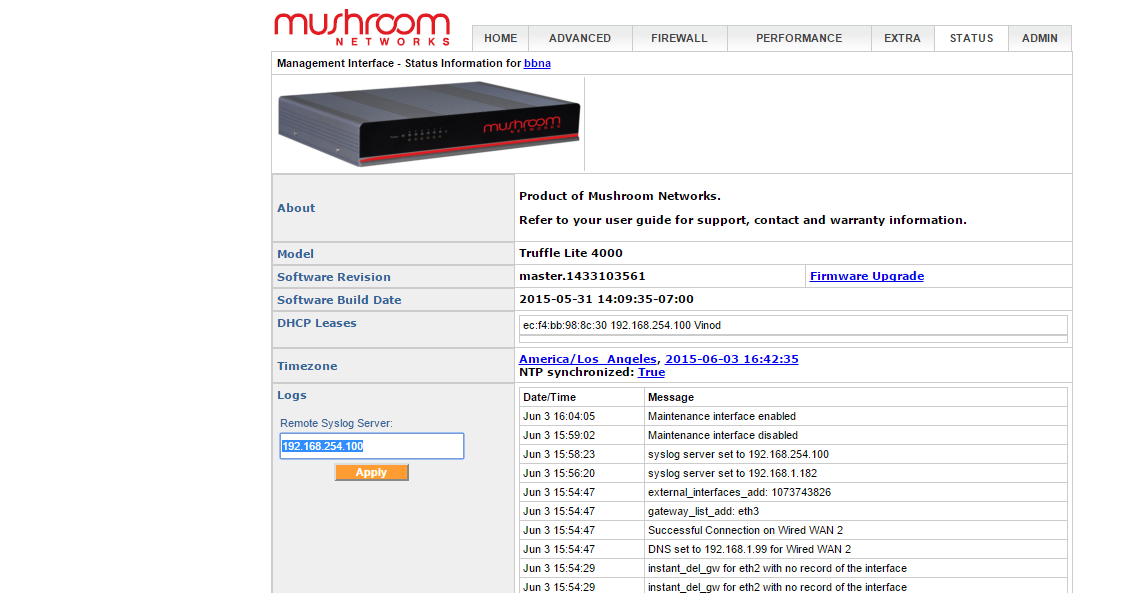The height and width of the screenshot is (593, 1124).
Task: Follow the bbna device link
Action: pyautogui.click(x=537, y=63)
